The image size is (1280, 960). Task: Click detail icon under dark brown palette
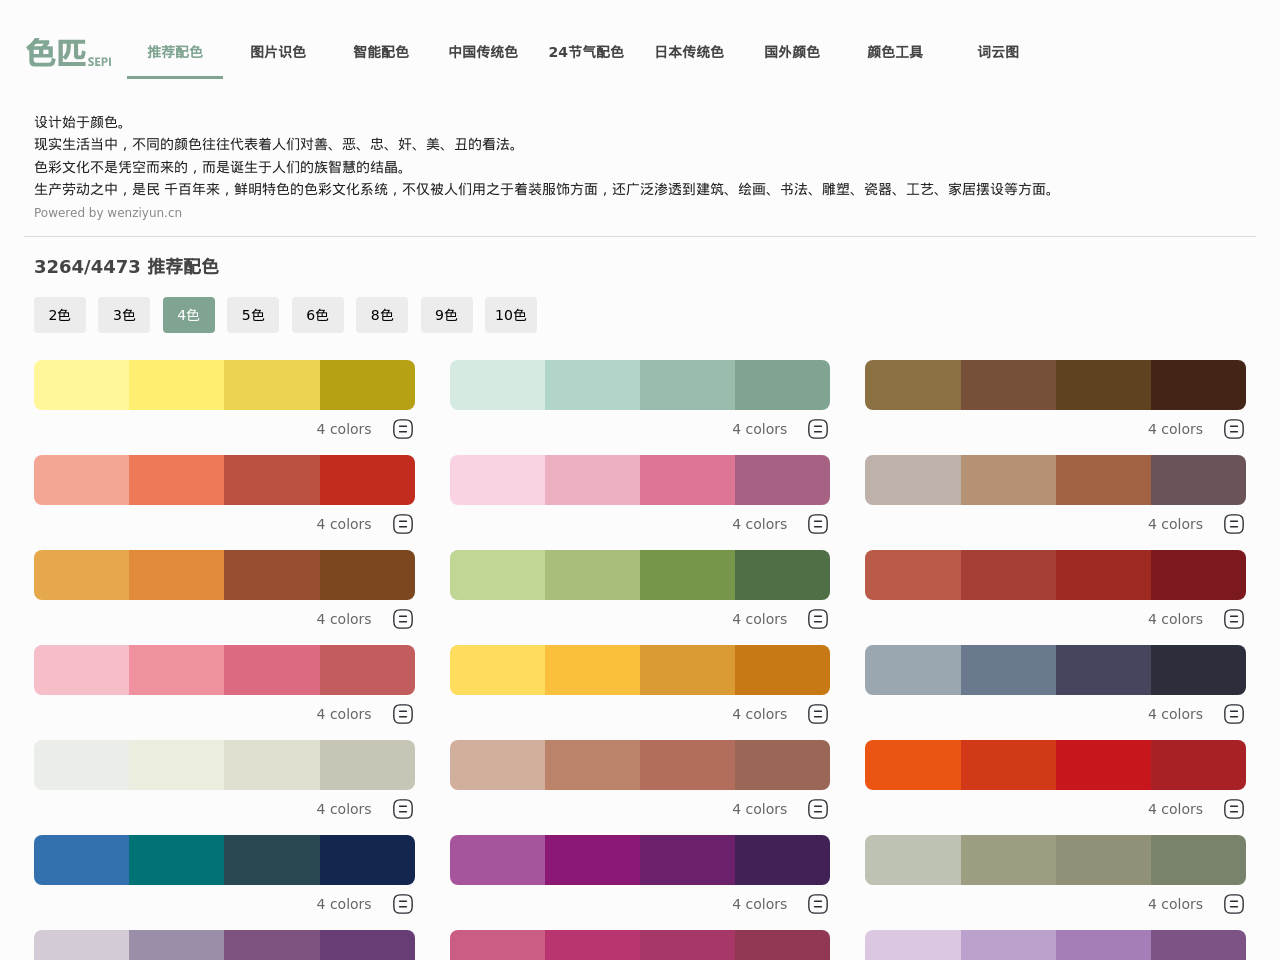(1234, 429)
